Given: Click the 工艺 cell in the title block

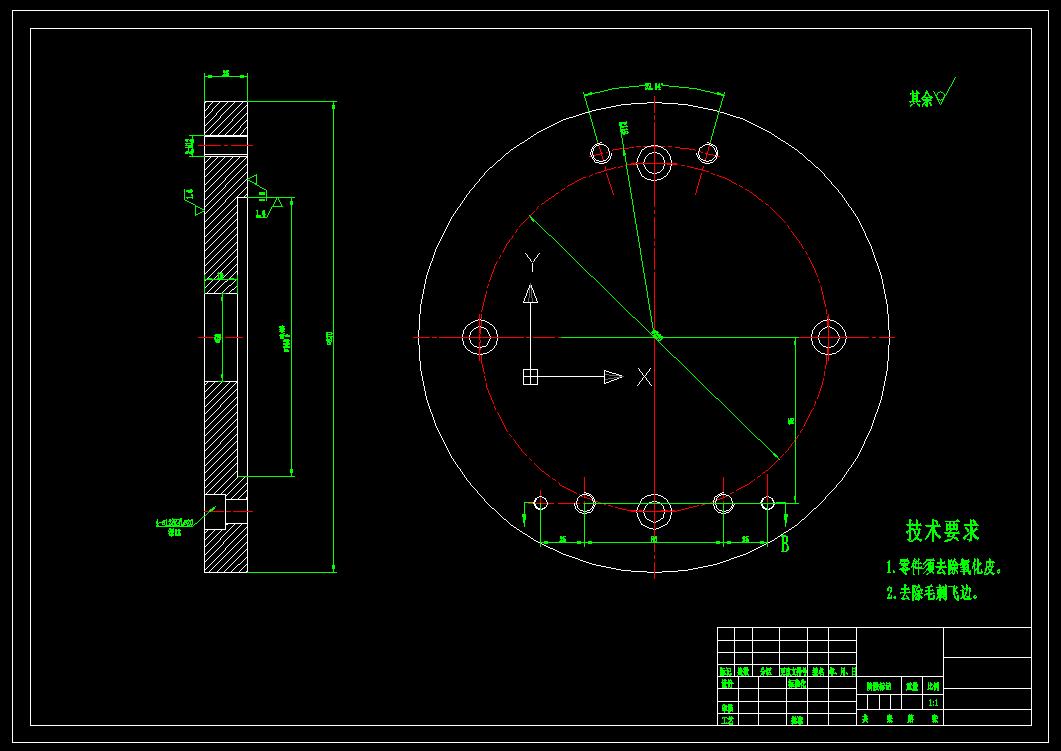Looking at the screenshot, I should point(727,720).
